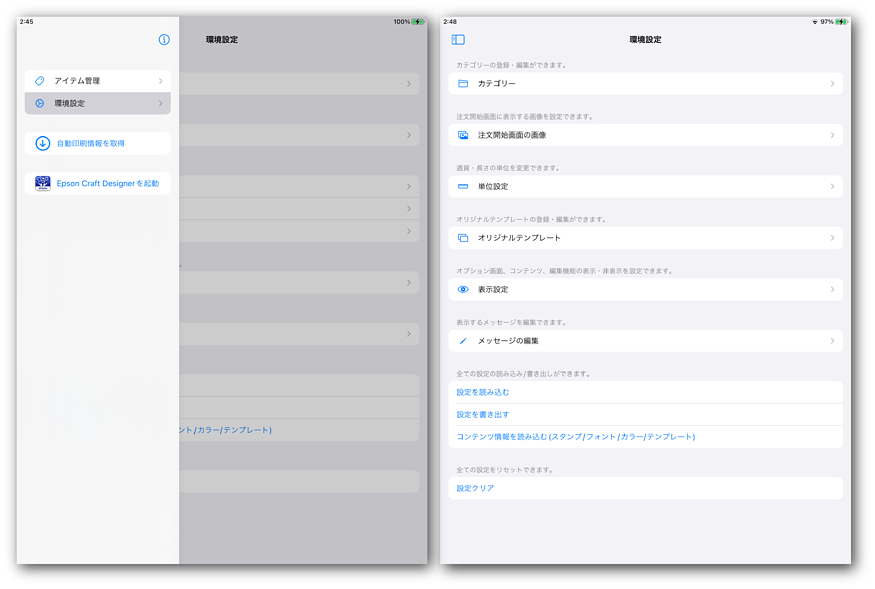875x589 pixels.
Task: Select アイテム管理 in the sidebar menu
Action: (77, 81)
